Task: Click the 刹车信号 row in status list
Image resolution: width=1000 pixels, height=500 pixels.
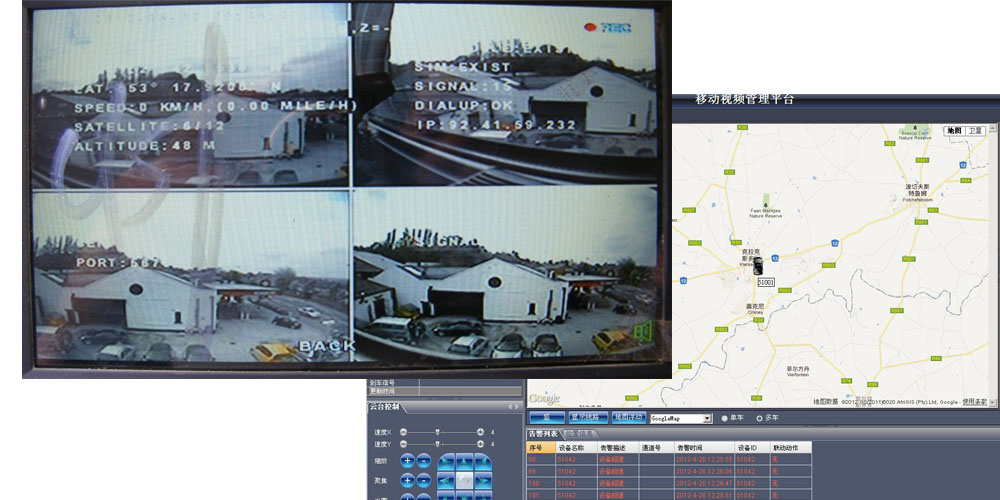Action: pyautogui.click(x=445, y=383)
